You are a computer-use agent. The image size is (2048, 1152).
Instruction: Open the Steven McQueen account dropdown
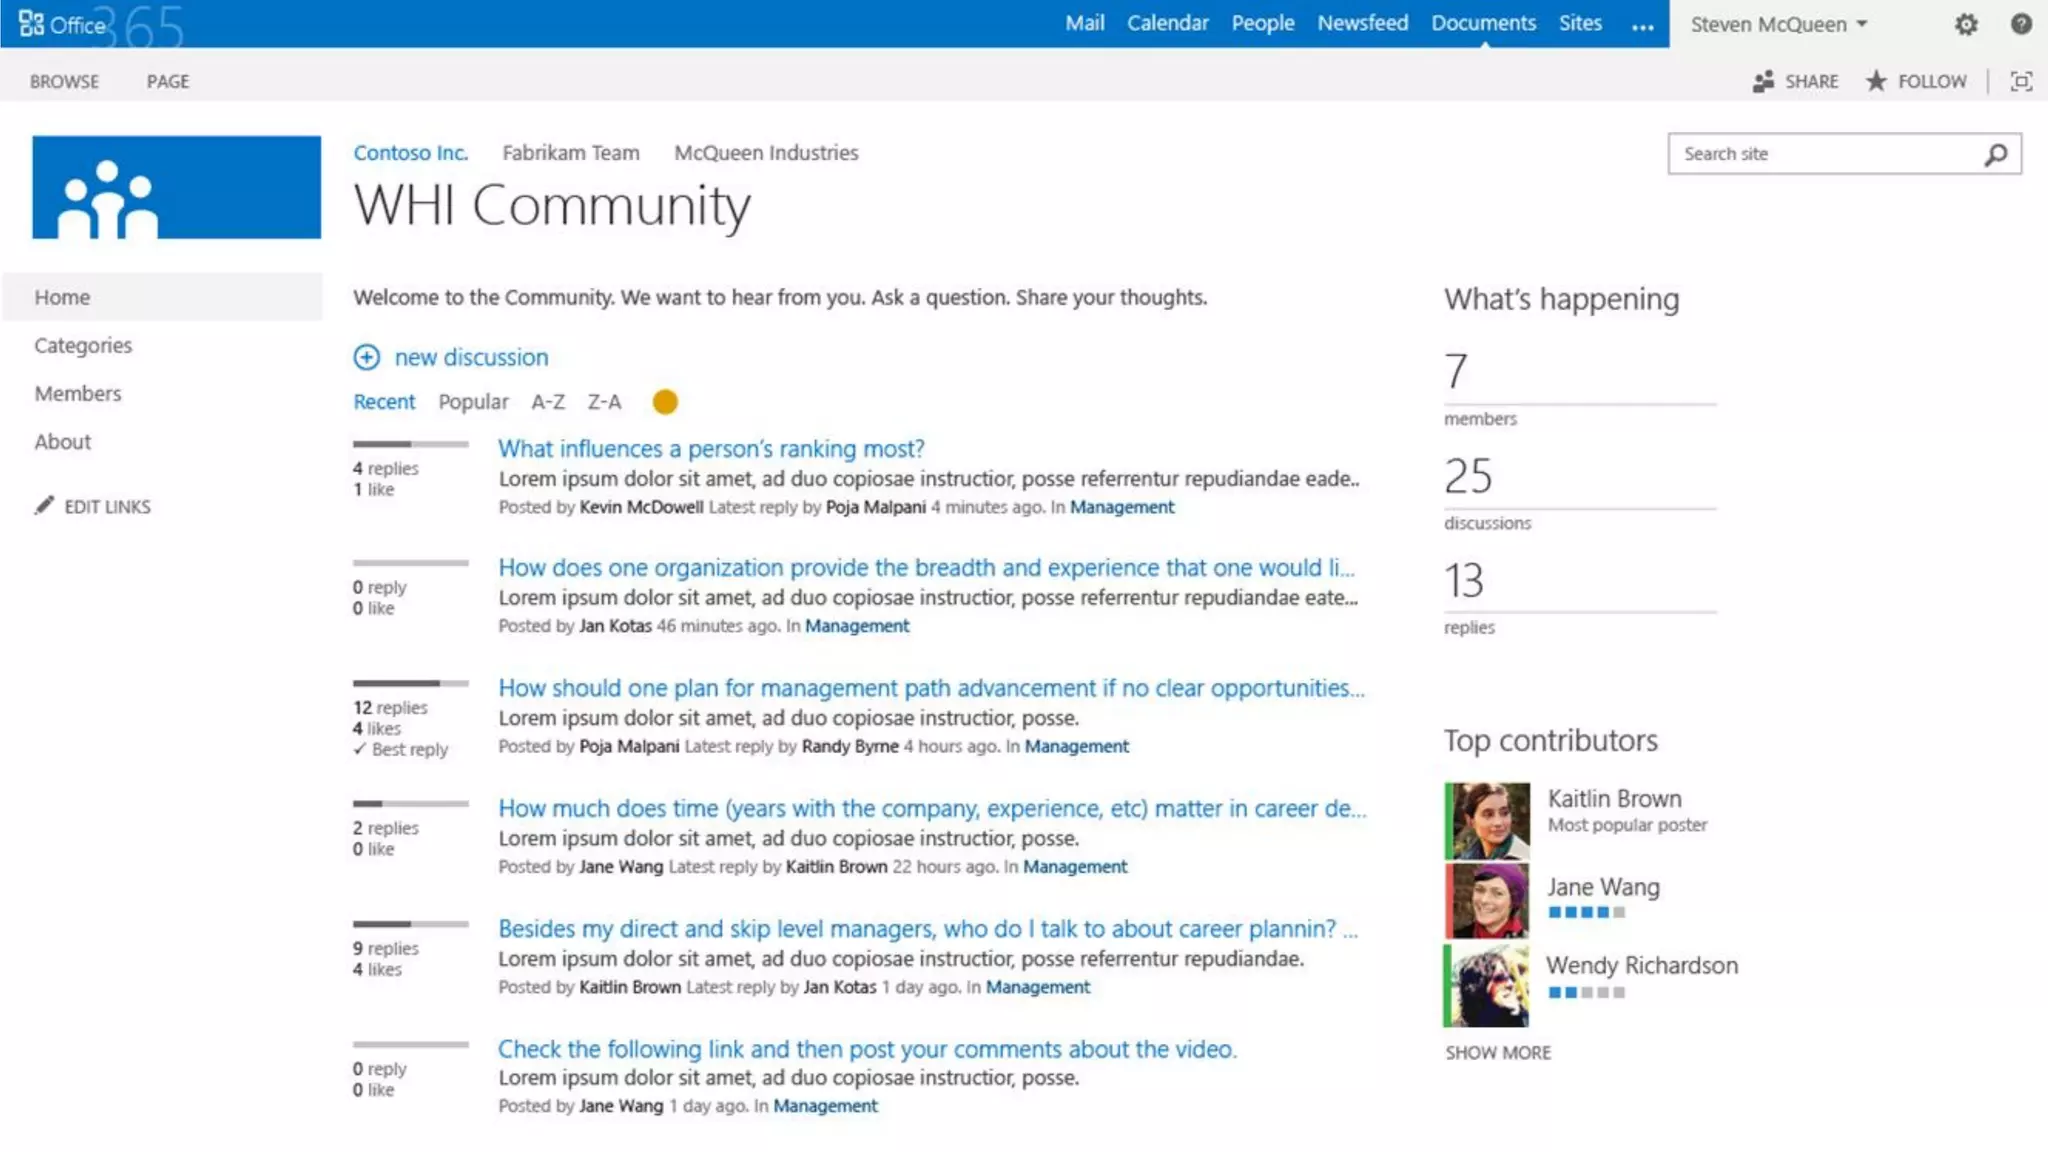click(x=1778, y=24)
